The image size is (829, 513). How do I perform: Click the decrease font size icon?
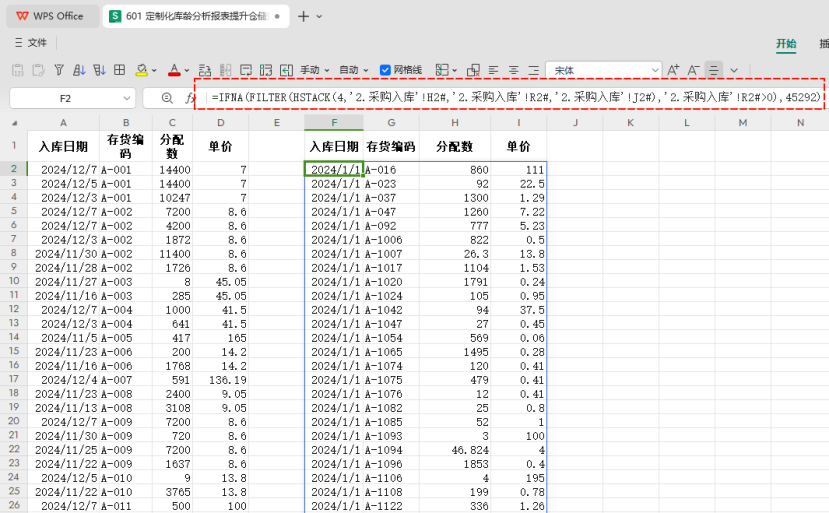[694, 70]
